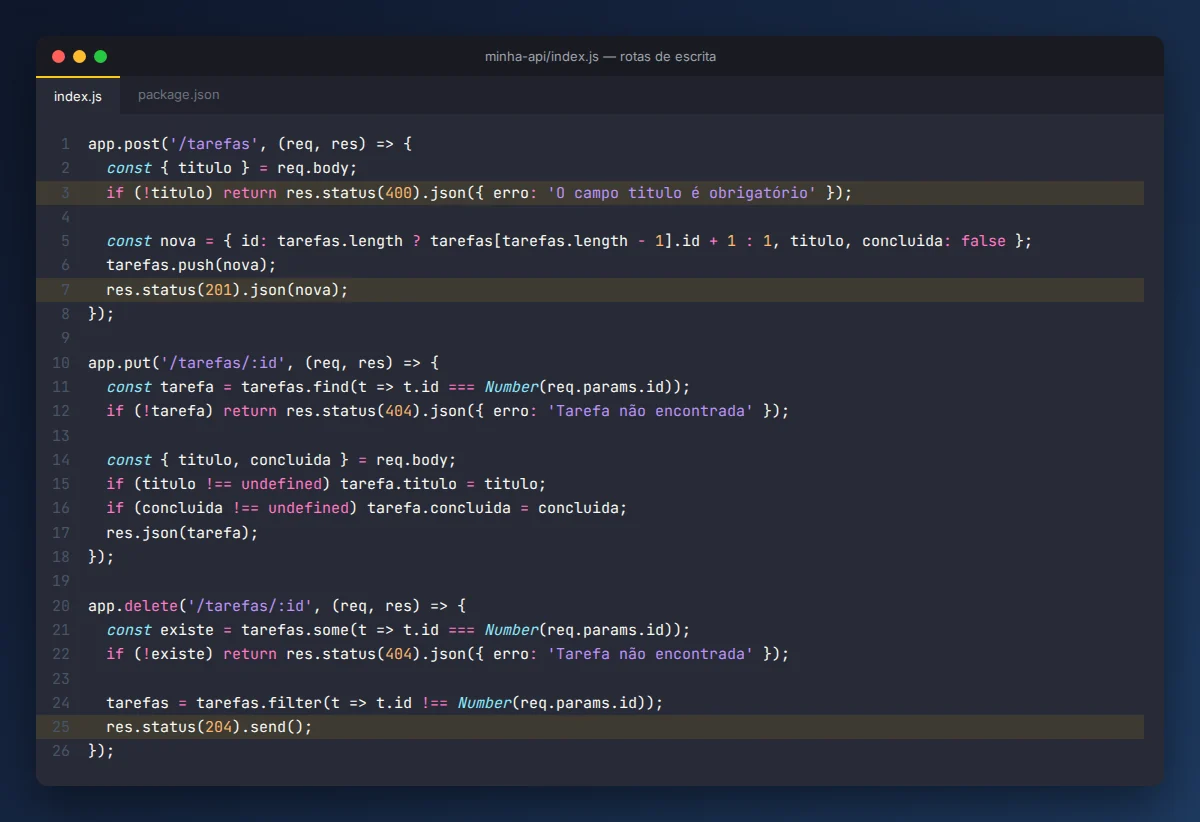This screenshot has width=1200, height=822.
Task: Click 'tarefa.titulo = titulo;' on line 15
Action: click(x=443, y=483)
